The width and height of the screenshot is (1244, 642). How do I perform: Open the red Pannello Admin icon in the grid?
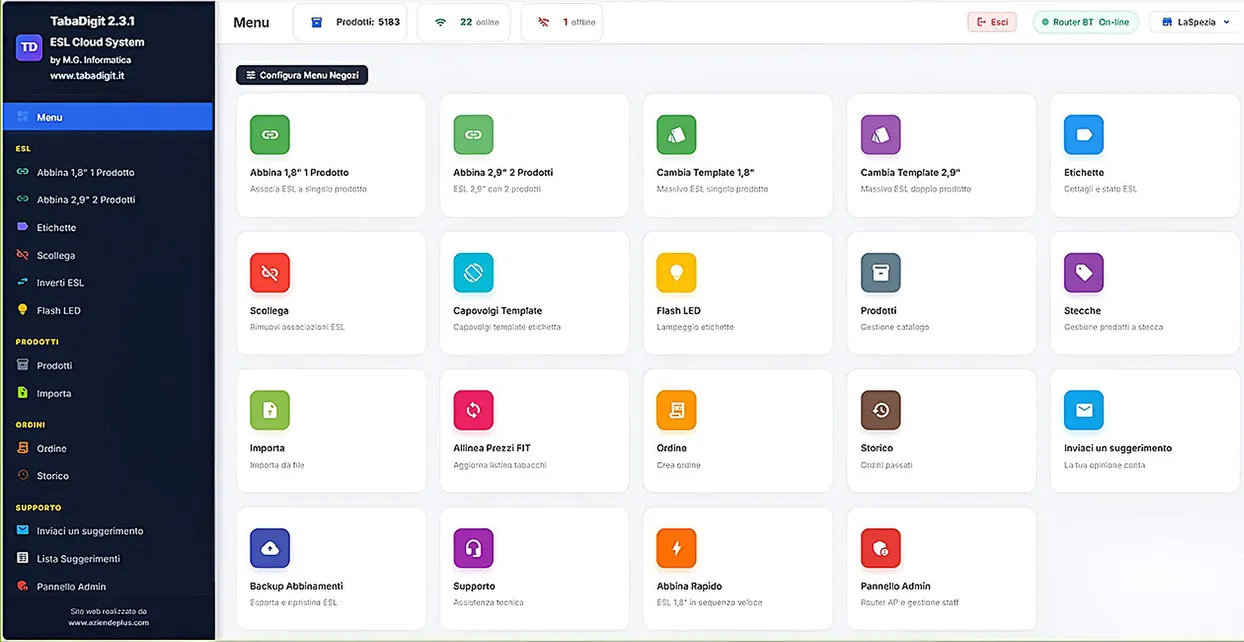(881, 548)
